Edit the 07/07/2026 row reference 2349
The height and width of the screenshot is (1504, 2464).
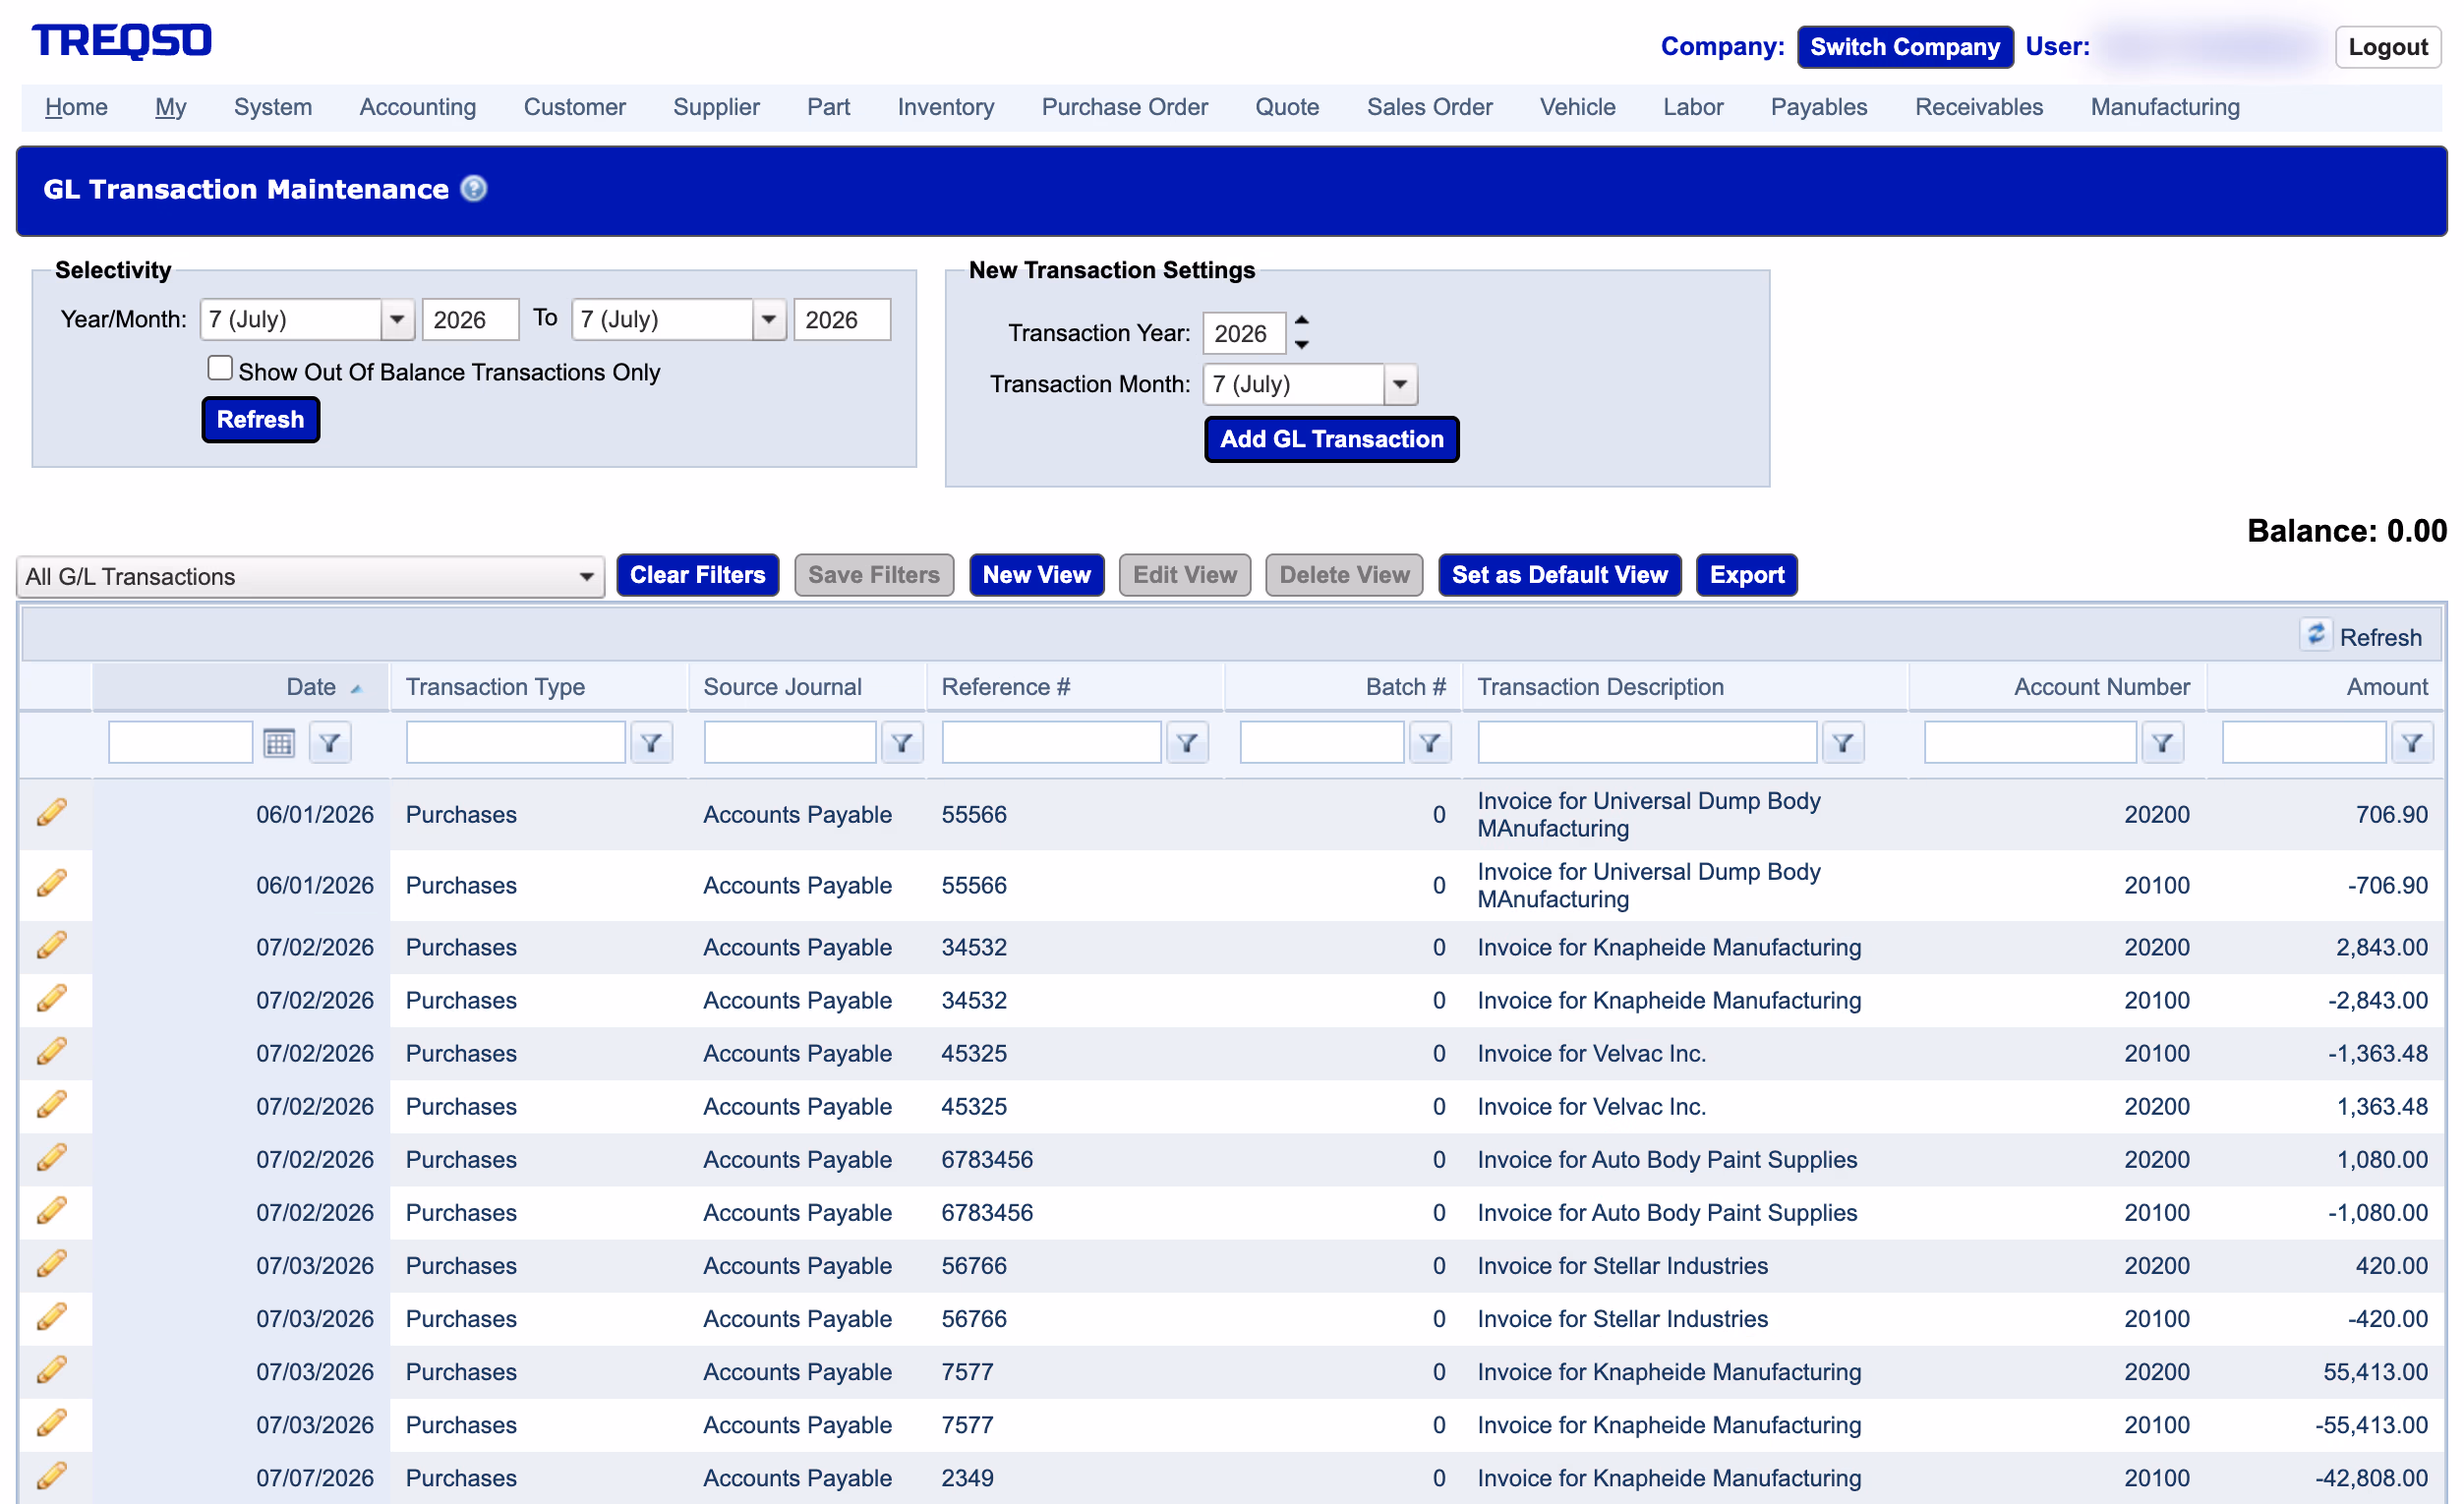[52, 1476]
